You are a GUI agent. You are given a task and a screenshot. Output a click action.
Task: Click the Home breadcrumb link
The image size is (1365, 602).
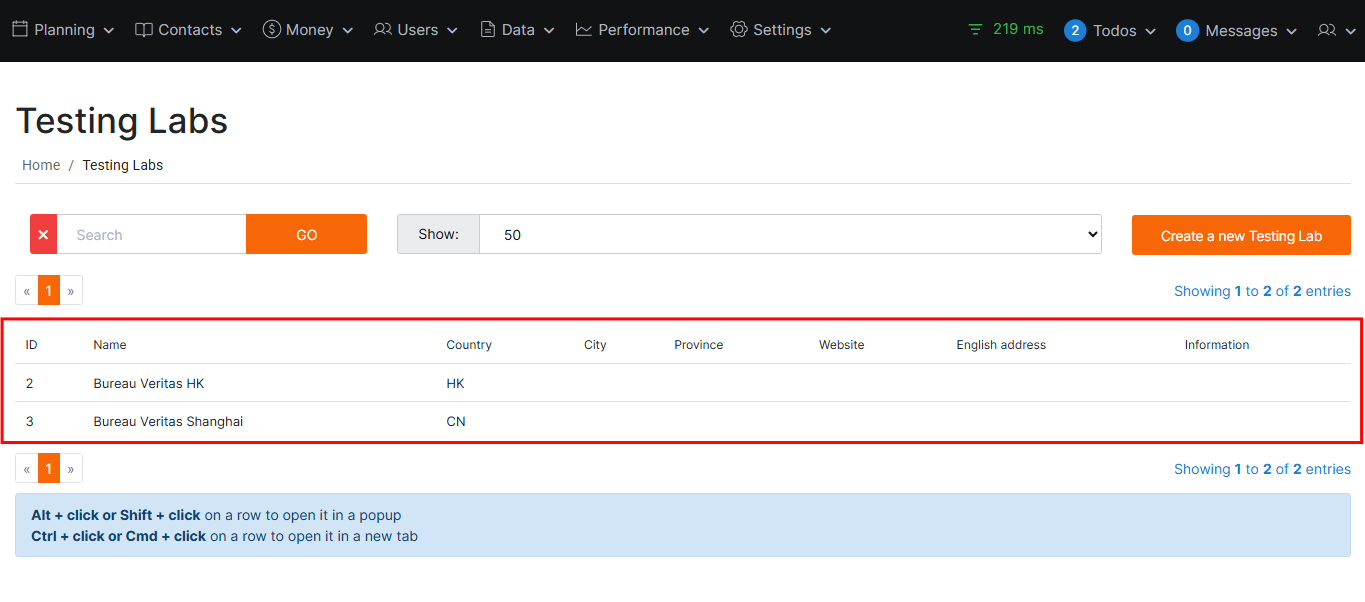coord(41,165)
